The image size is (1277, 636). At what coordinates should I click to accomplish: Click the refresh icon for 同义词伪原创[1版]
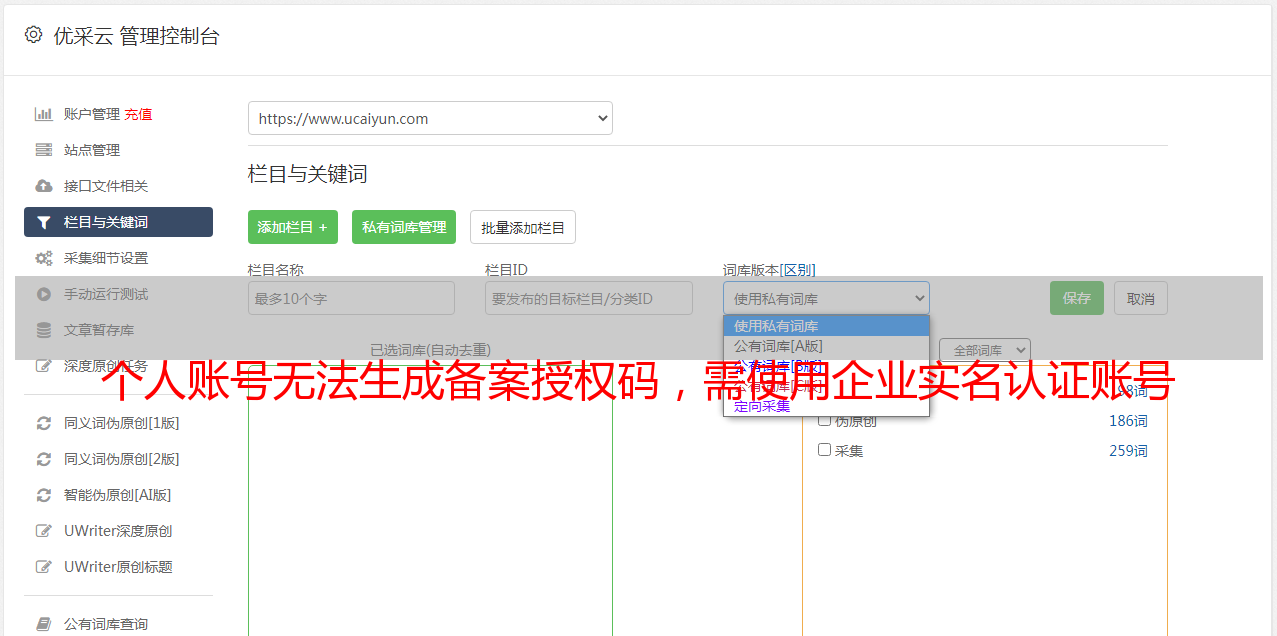click(x=43, y=423)
